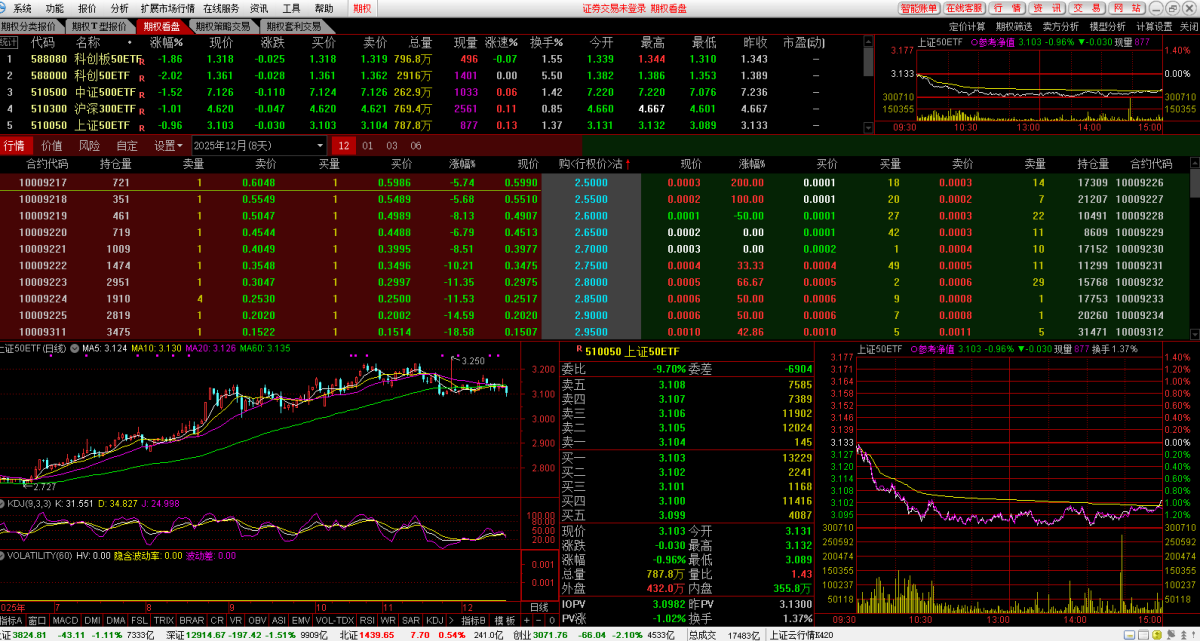This screenshot has width=1200, height=641.
Task: Click scroll-up arrow of ETF list
Action: pyautogui.click(x=869, y=42)
